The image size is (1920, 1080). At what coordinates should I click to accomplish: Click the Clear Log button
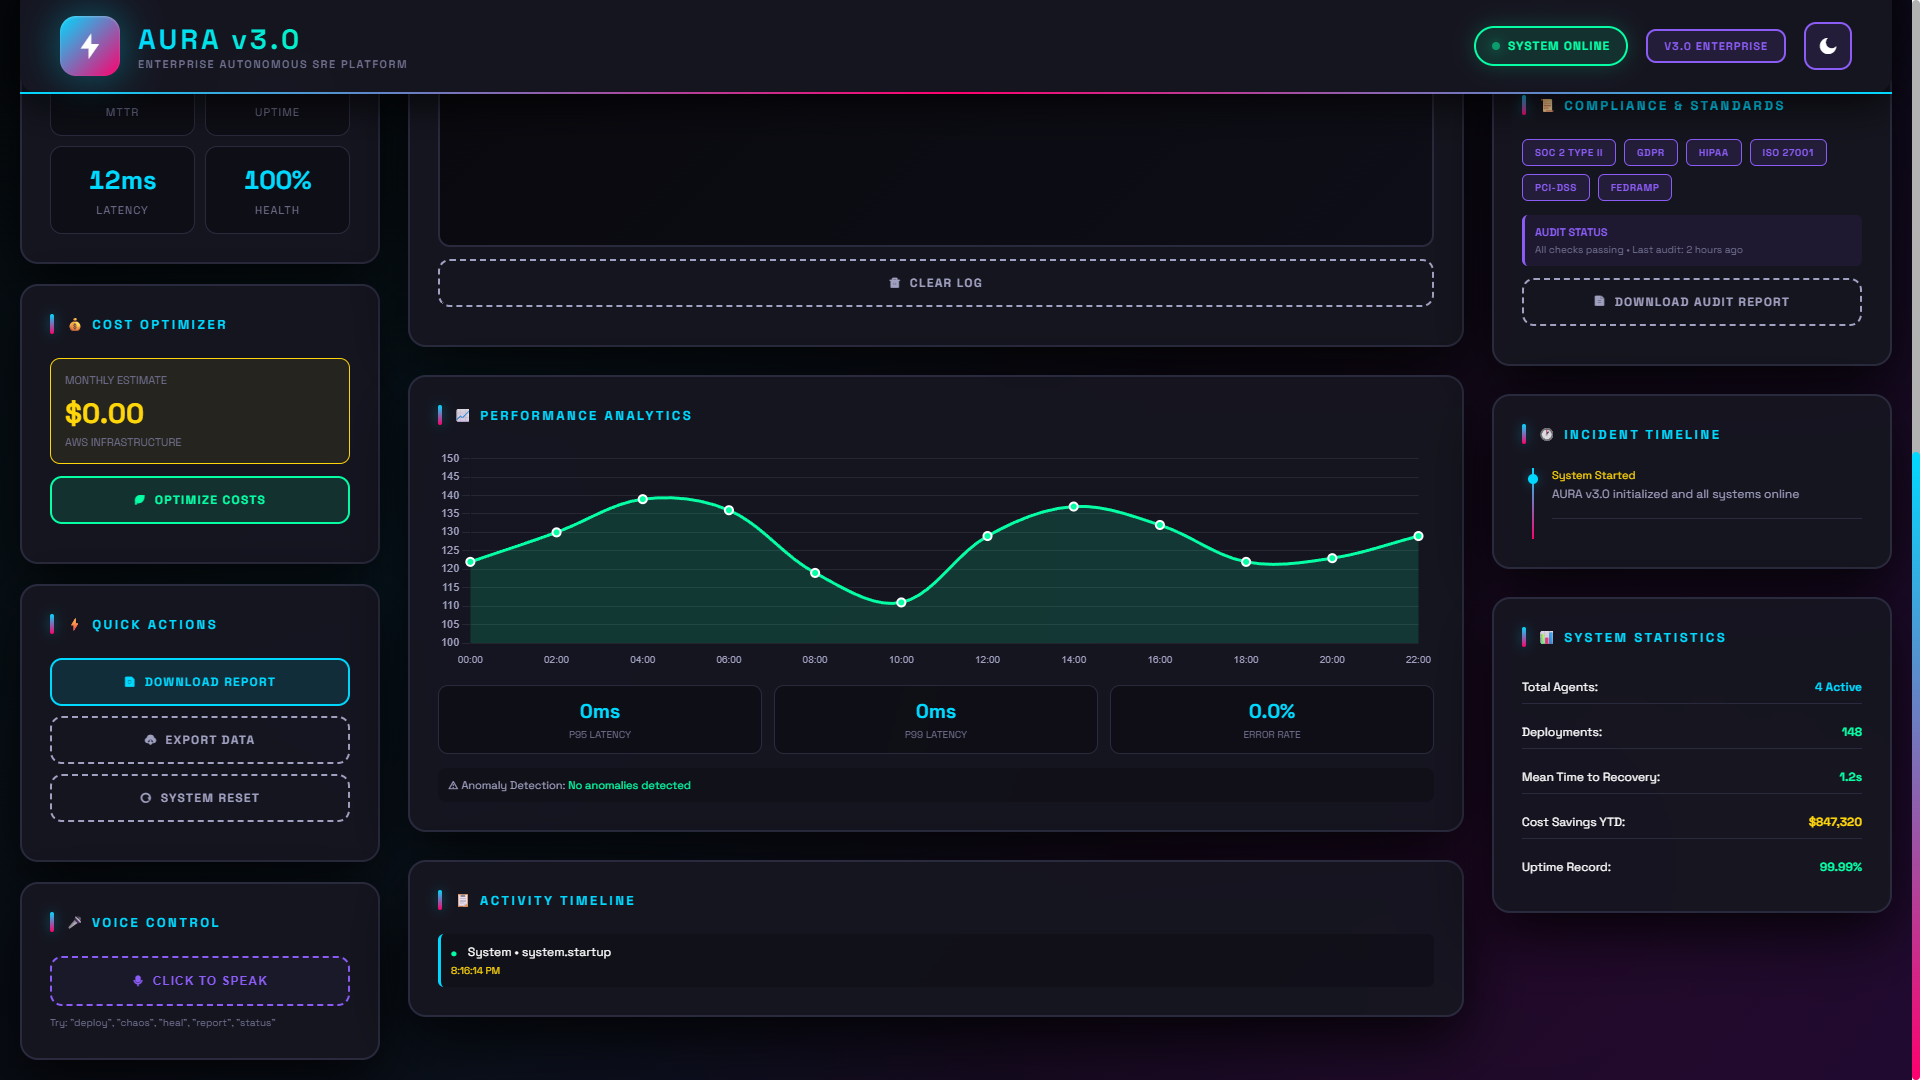[x=935, y=283]
